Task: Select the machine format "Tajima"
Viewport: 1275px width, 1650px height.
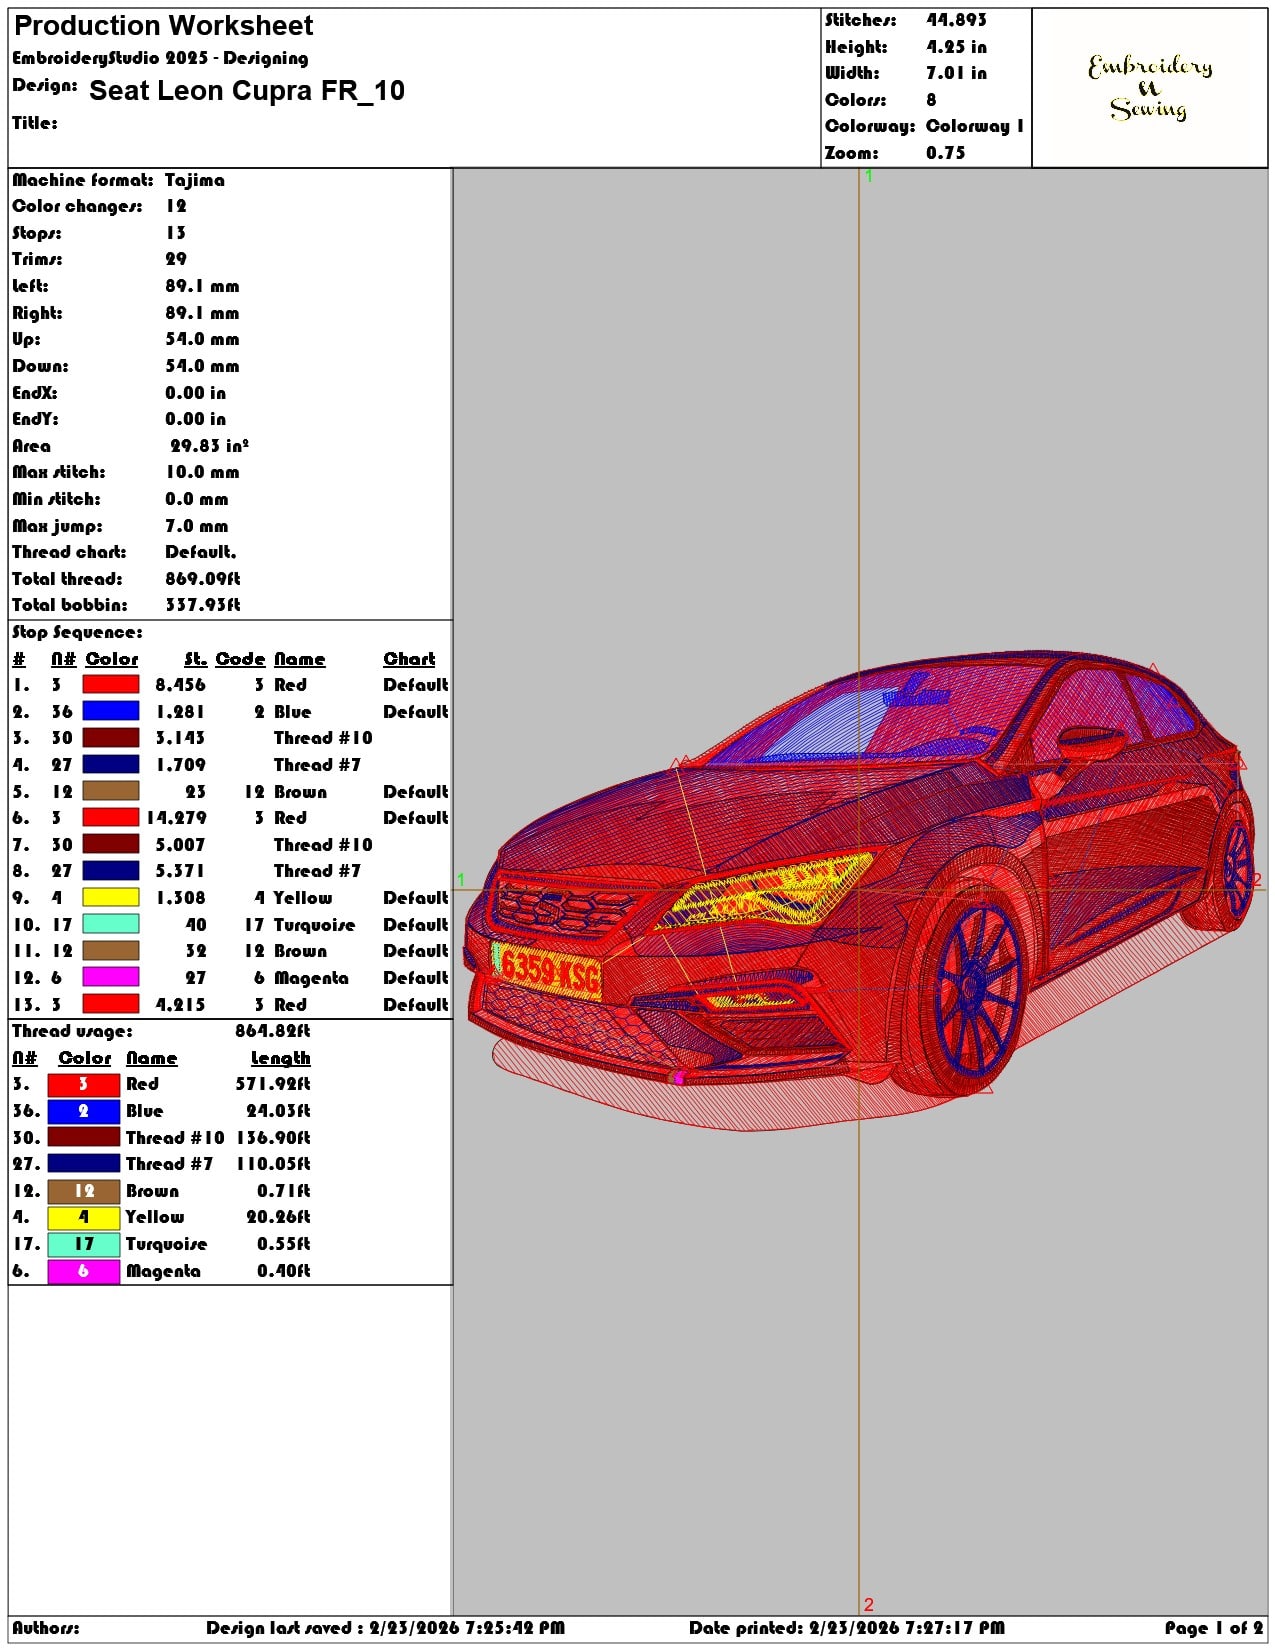Action: tap(195, 180)
